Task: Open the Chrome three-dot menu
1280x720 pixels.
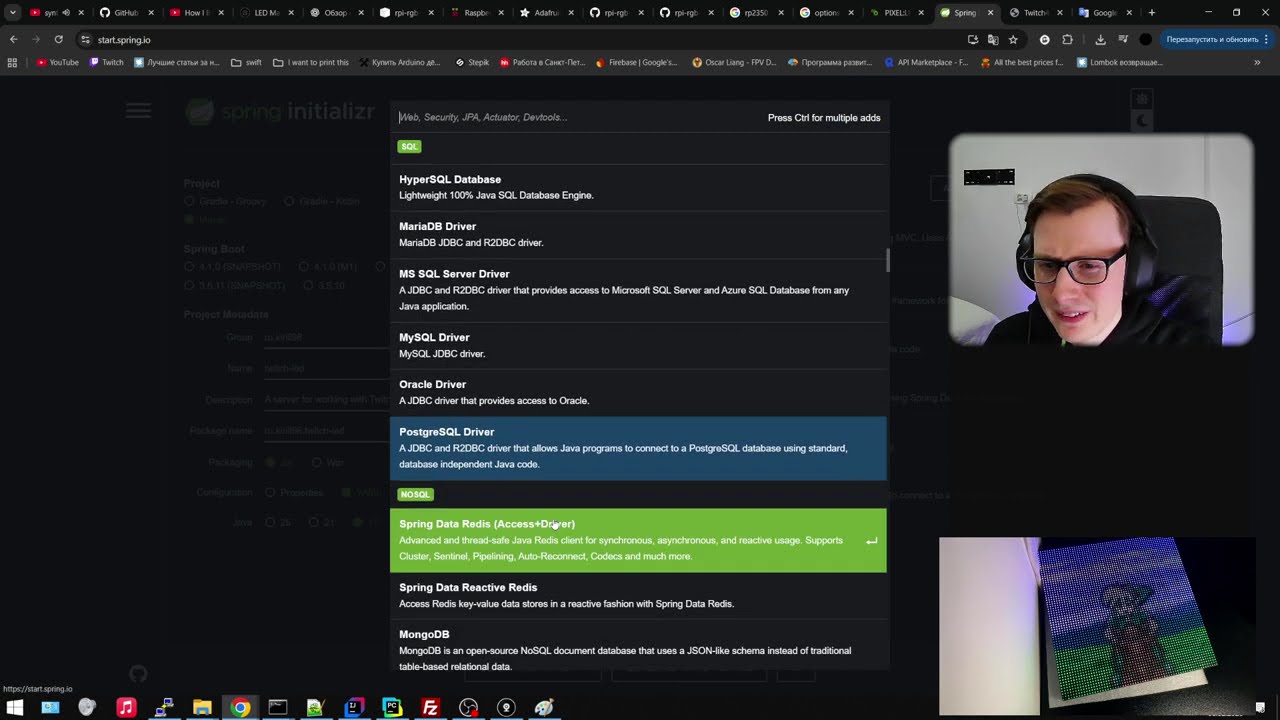Action: [x=1266, y=39]
